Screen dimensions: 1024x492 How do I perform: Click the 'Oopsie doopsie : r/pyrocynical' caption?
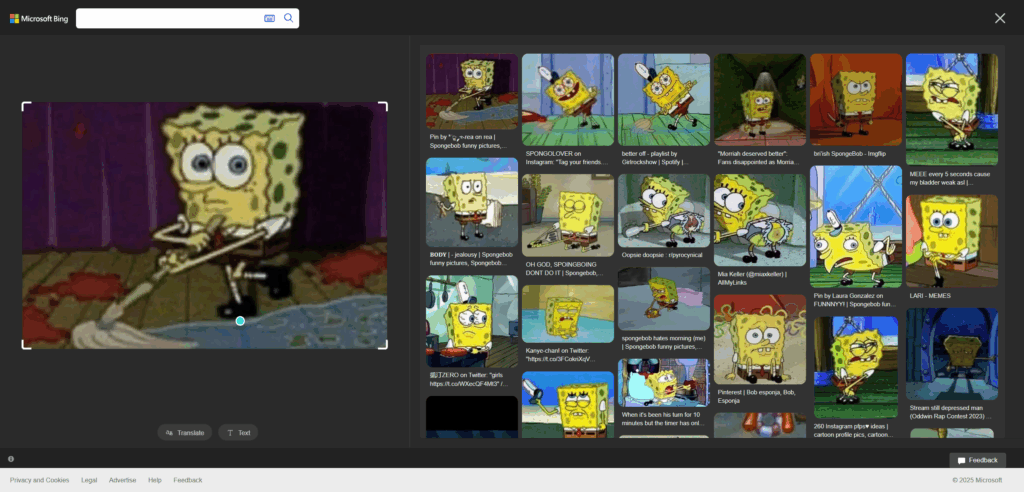662,255
